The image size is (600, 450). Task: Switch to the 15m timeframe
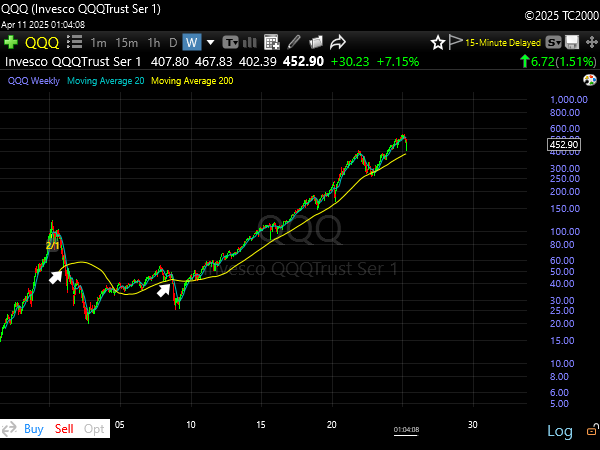127,42
